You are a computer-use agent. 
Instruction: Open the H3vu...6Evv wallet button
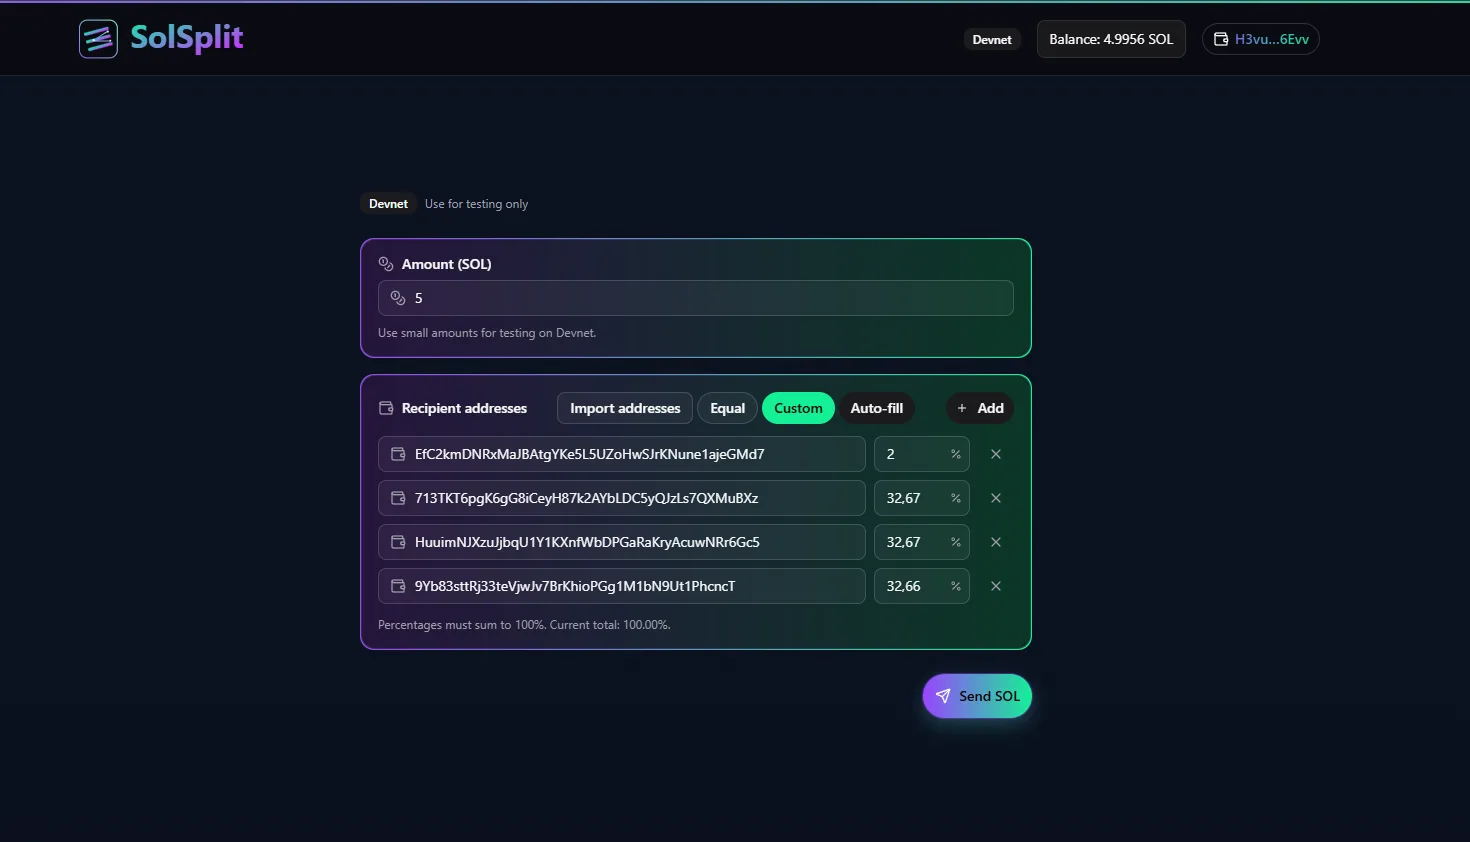point(1261,39)
